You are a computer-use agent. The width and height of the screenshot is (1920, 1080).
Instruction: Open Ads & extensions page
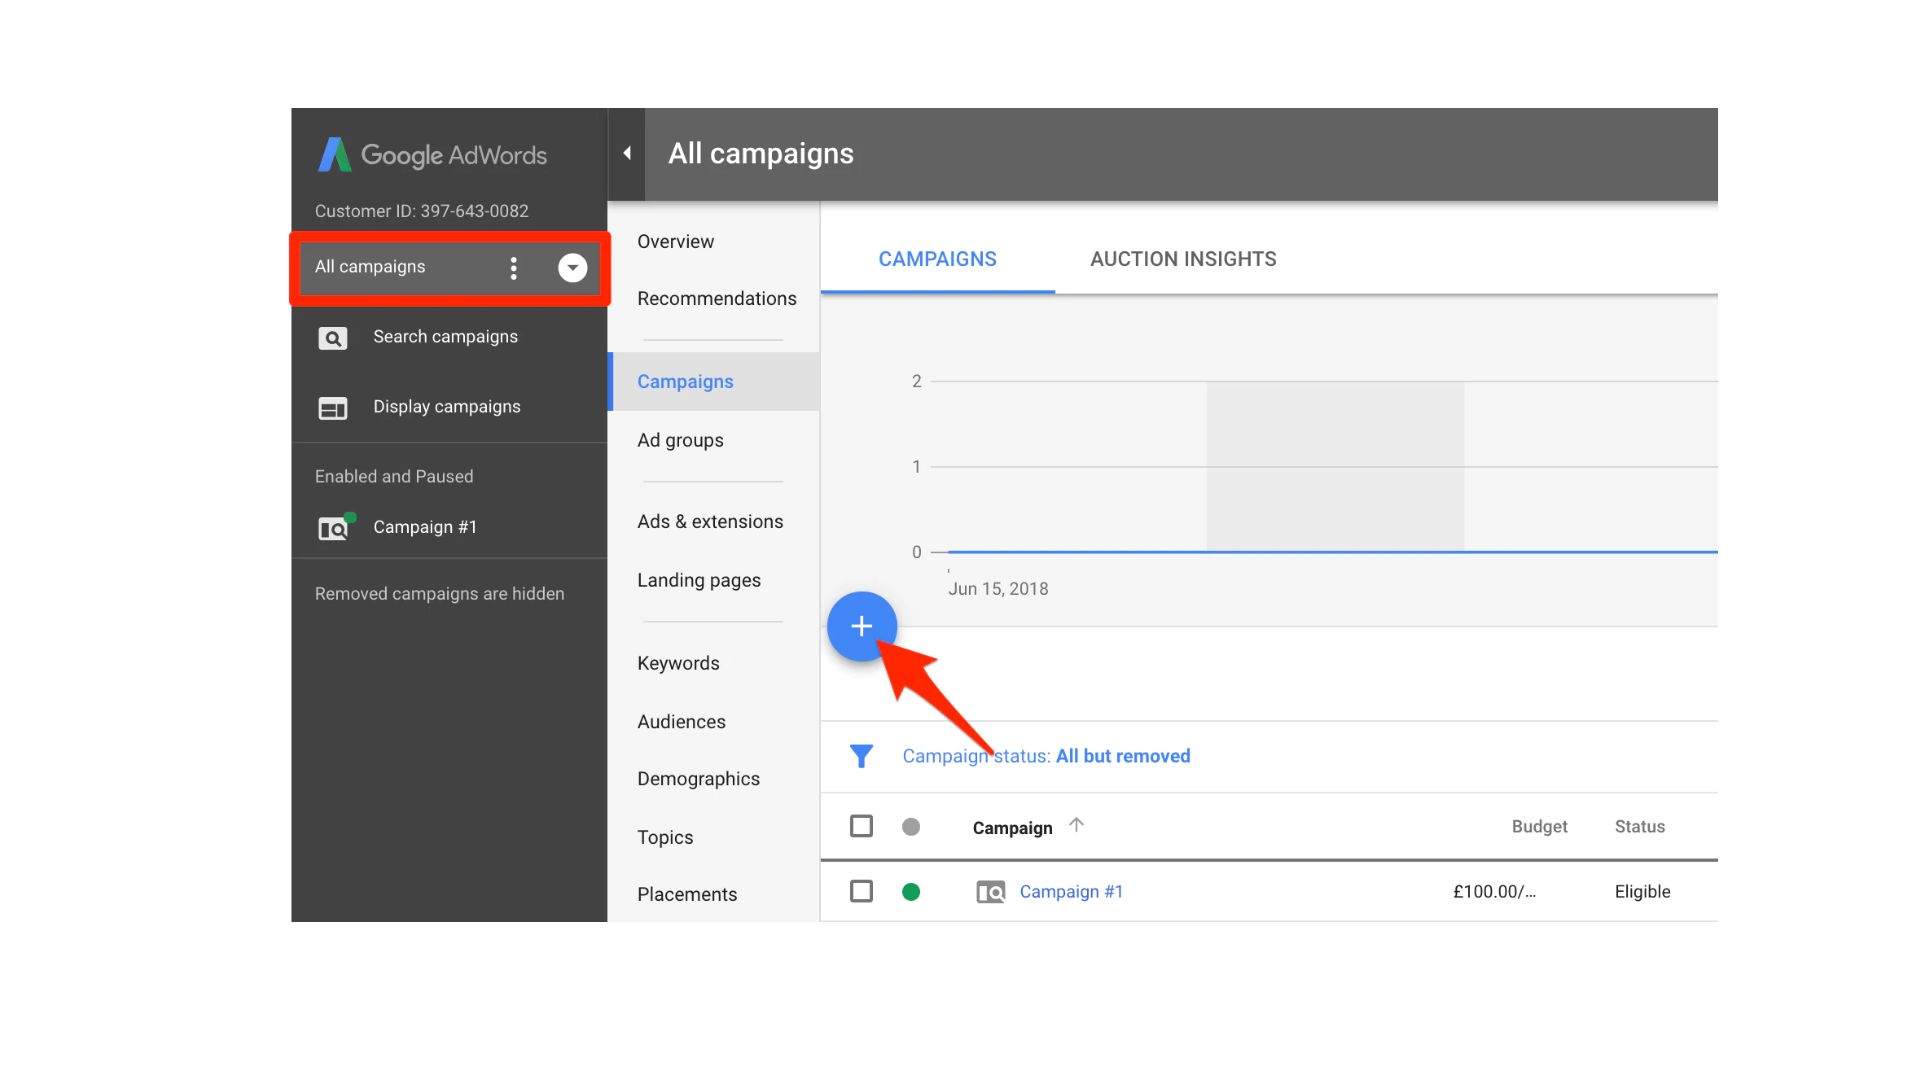(x=710, y=522)
